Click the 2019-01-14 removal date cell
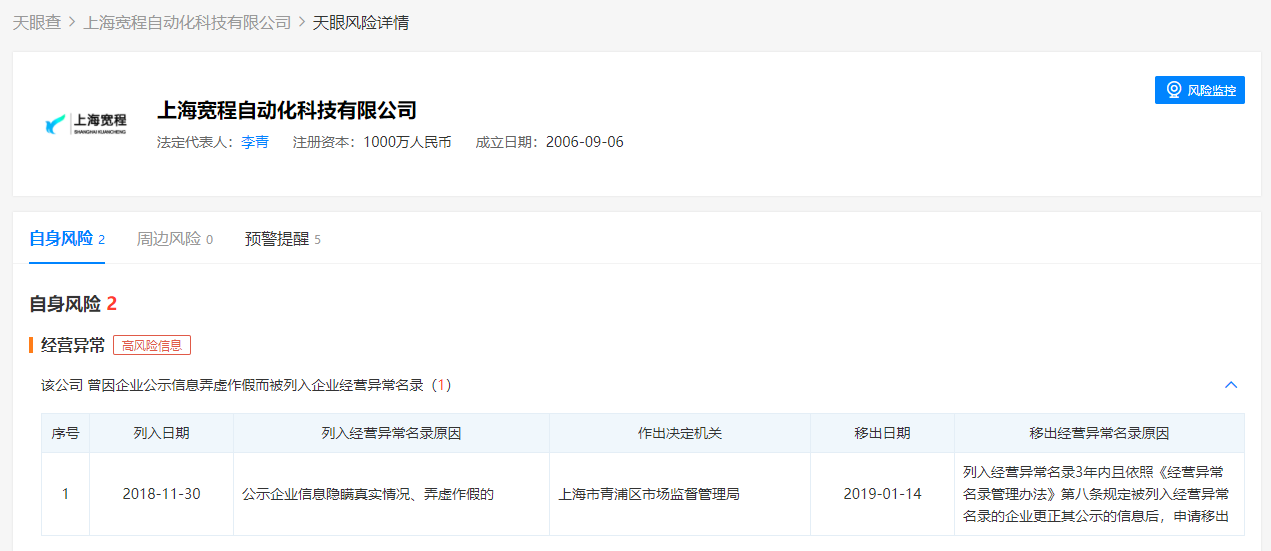 pyautogui.click(x=882, y=494)
